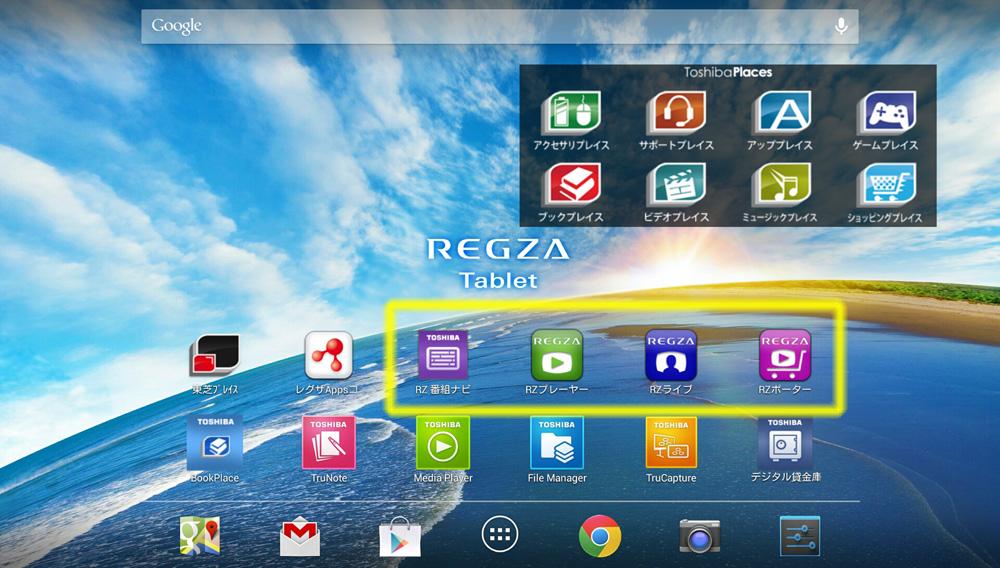Launch Chrome browser from the dock
This screenshot has height=568, width=1000.
pos(599,536)
